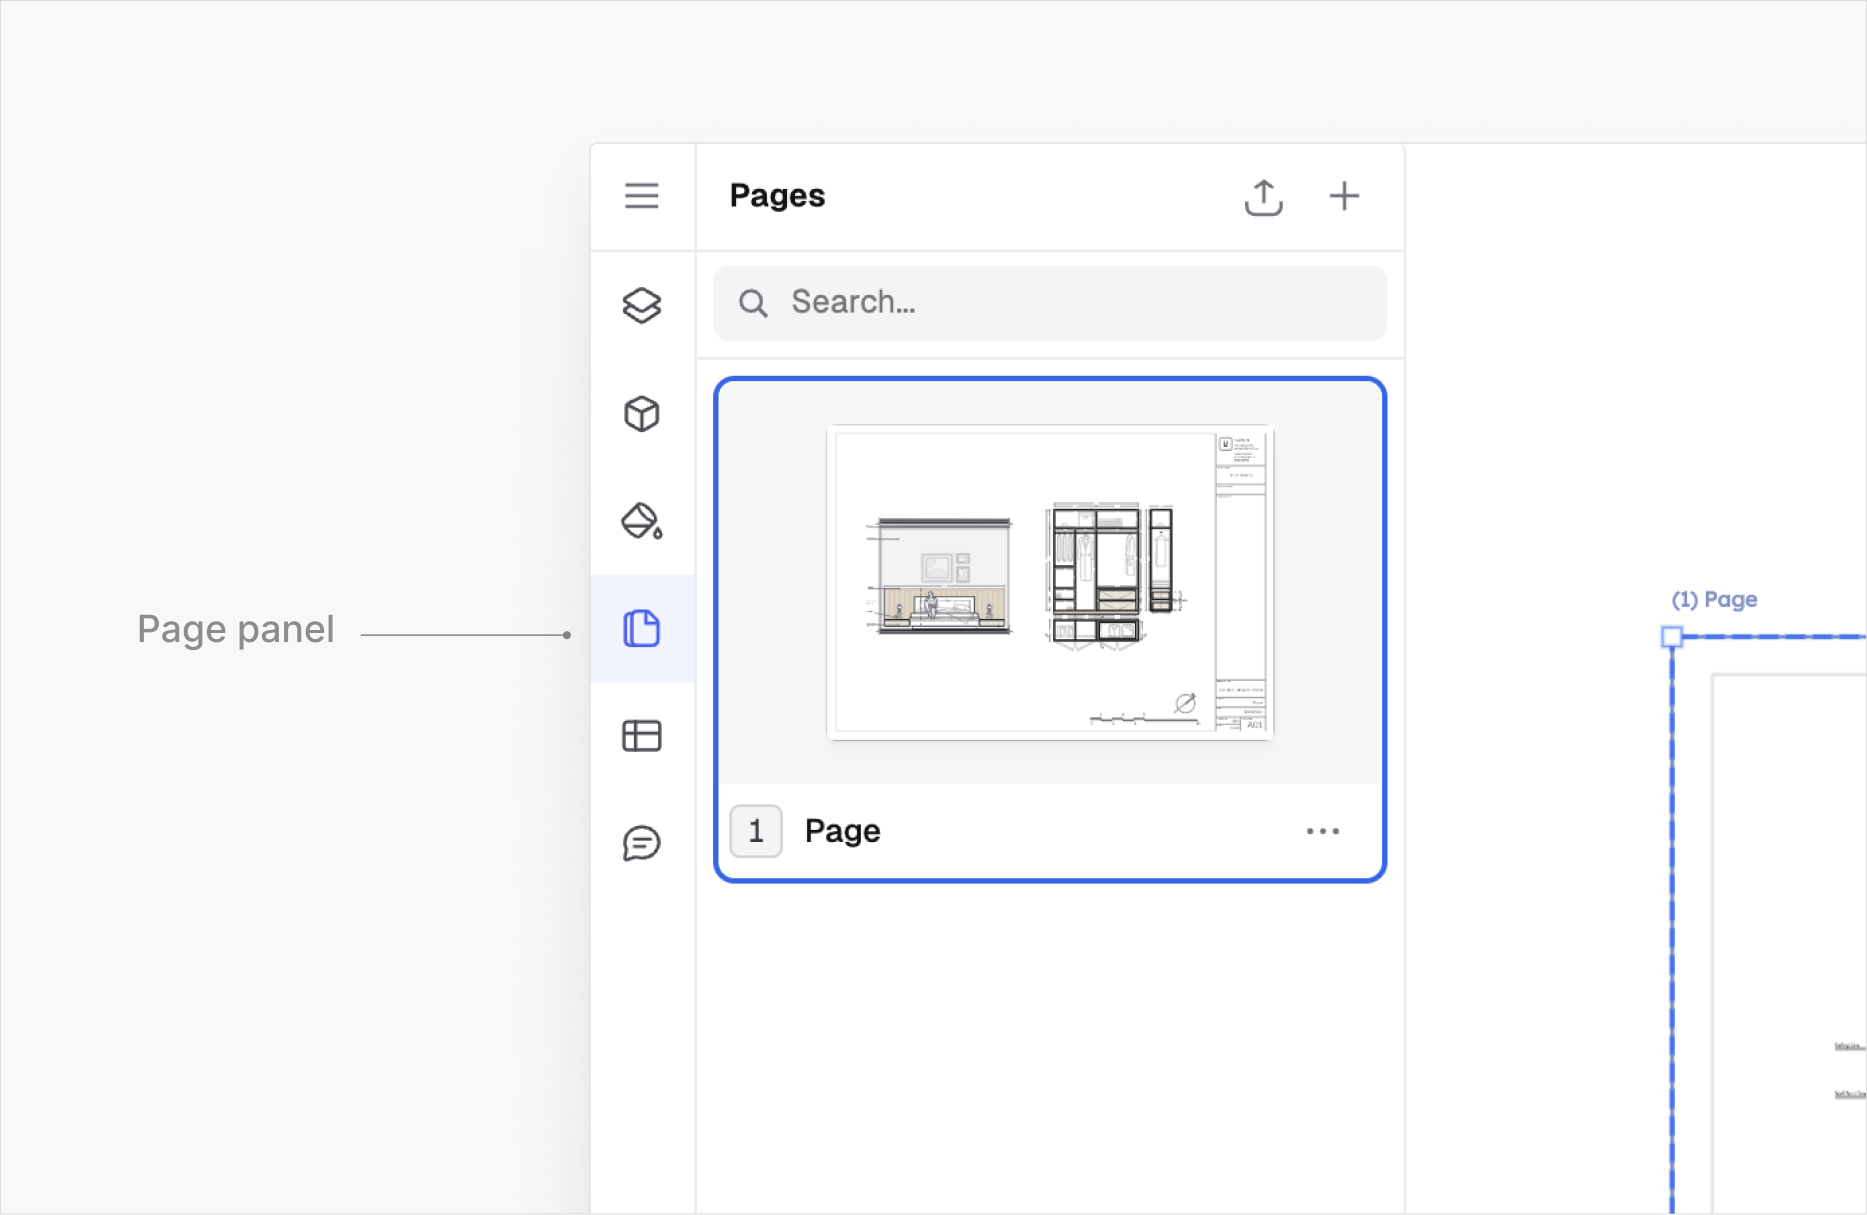Click the "Pages" panel title
1867x1215 pixels.
tap(777, 196)
